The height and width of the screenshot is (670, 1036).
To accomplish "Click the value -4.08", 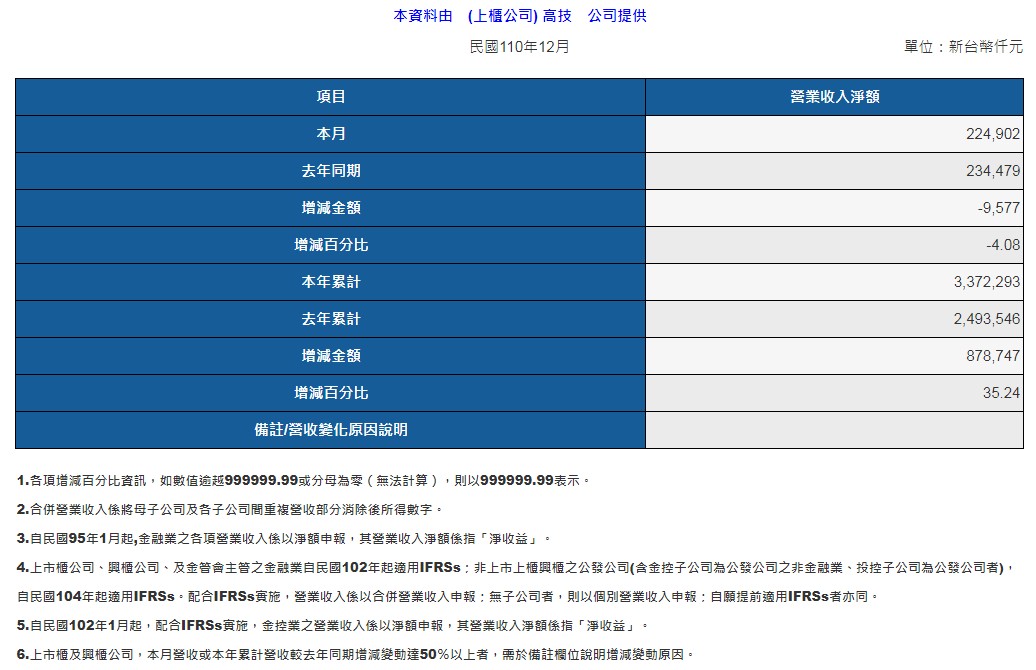I will 1003,245.
